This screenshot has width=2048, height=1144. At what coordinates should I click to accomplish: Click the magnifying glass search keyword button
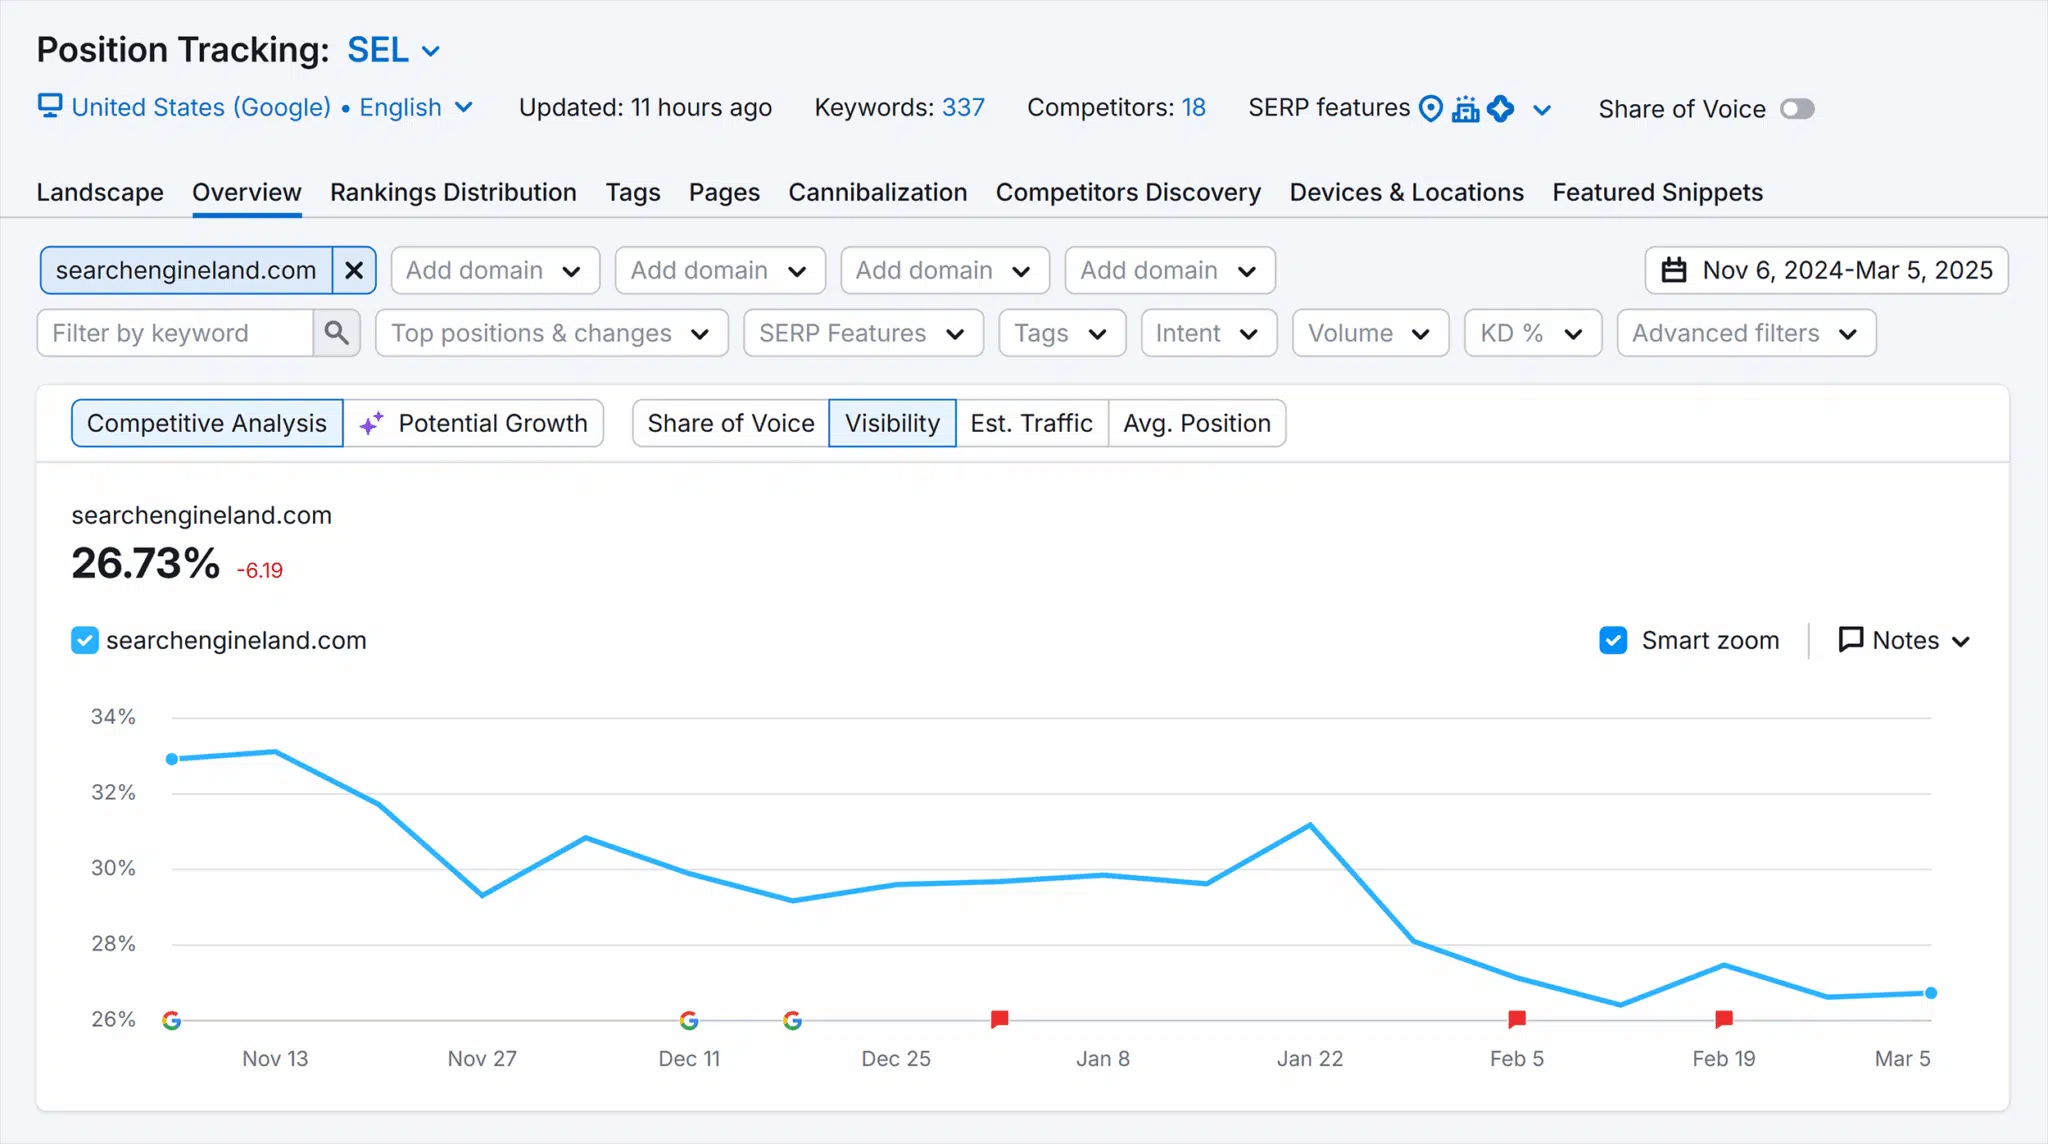click(x=337, y=333)
